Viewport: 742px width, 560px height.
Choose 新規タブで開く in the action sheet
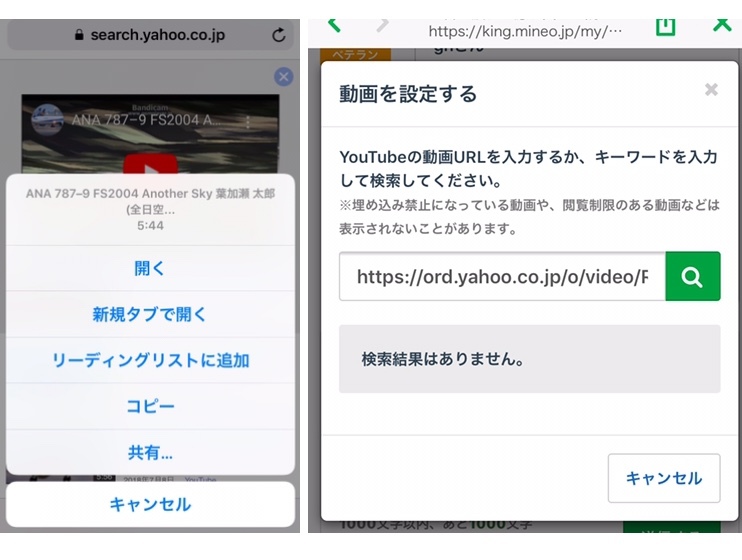[150, 314]
